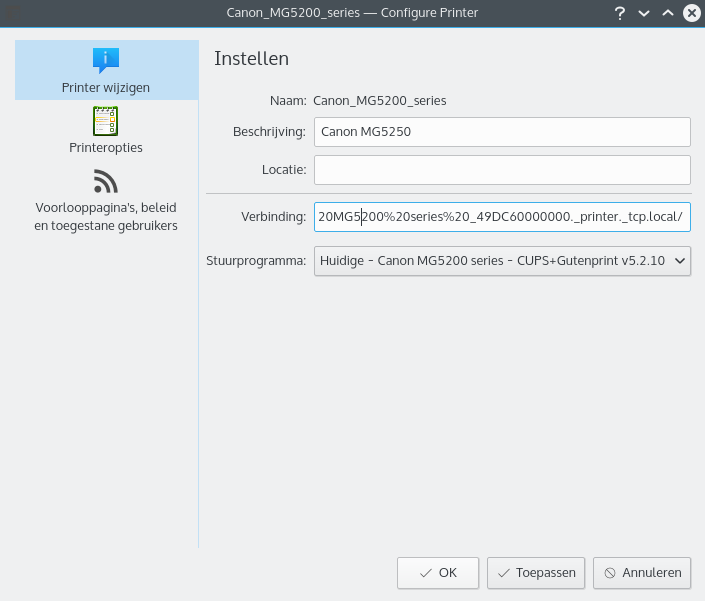Click the Beschrijving field containing Canon MG5250
705x601 pixels.
(502, 131)
